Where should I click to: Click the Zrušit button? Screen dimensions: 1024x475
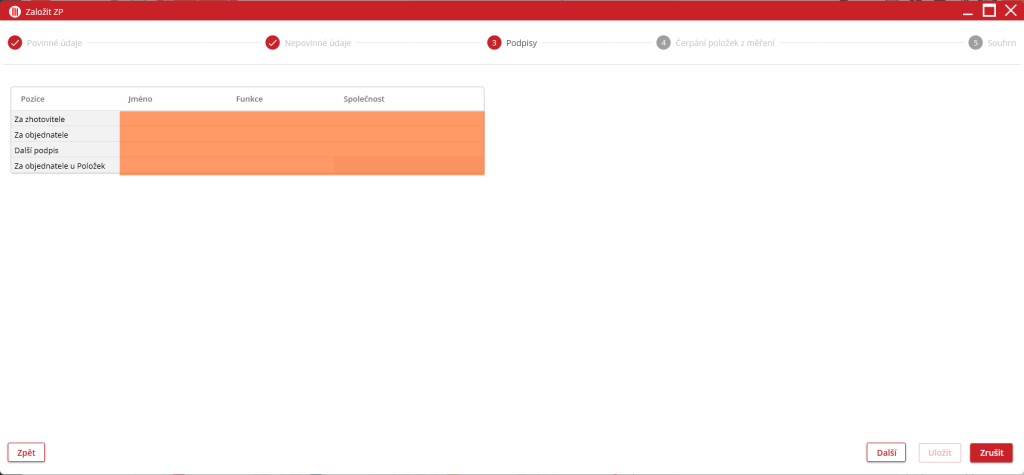point(991,453)
